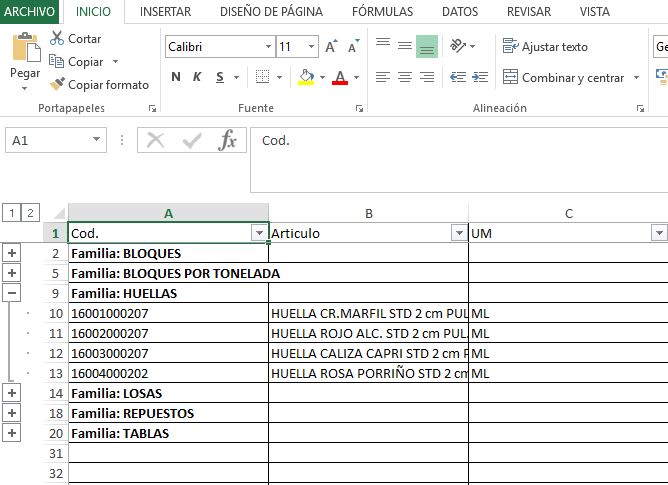Open Alineación dialog launcher
Image resolution: width=668 pixels, height=485 pixels.
(x=640, y=109)
